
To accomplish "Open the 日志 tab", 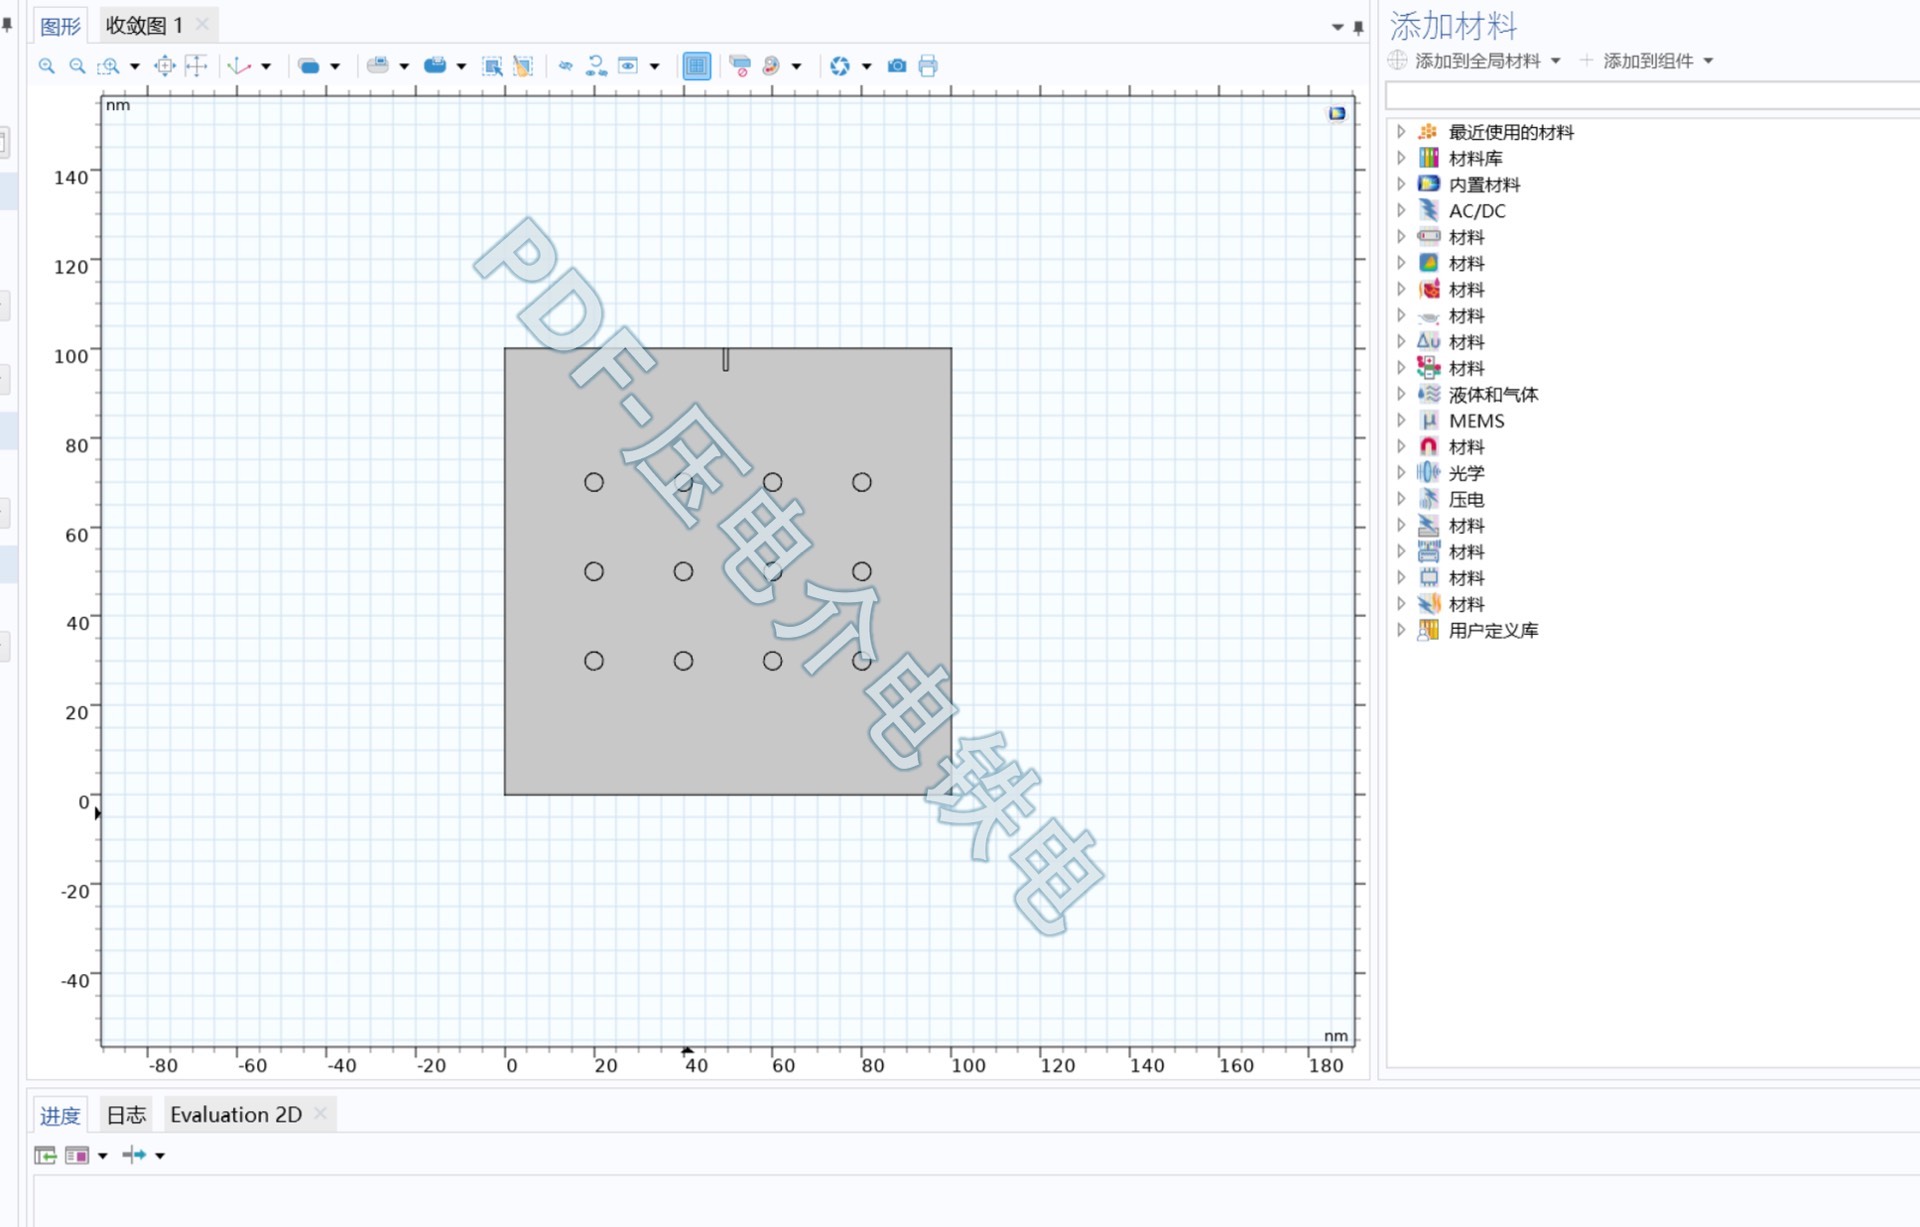I will (126, 1115).
